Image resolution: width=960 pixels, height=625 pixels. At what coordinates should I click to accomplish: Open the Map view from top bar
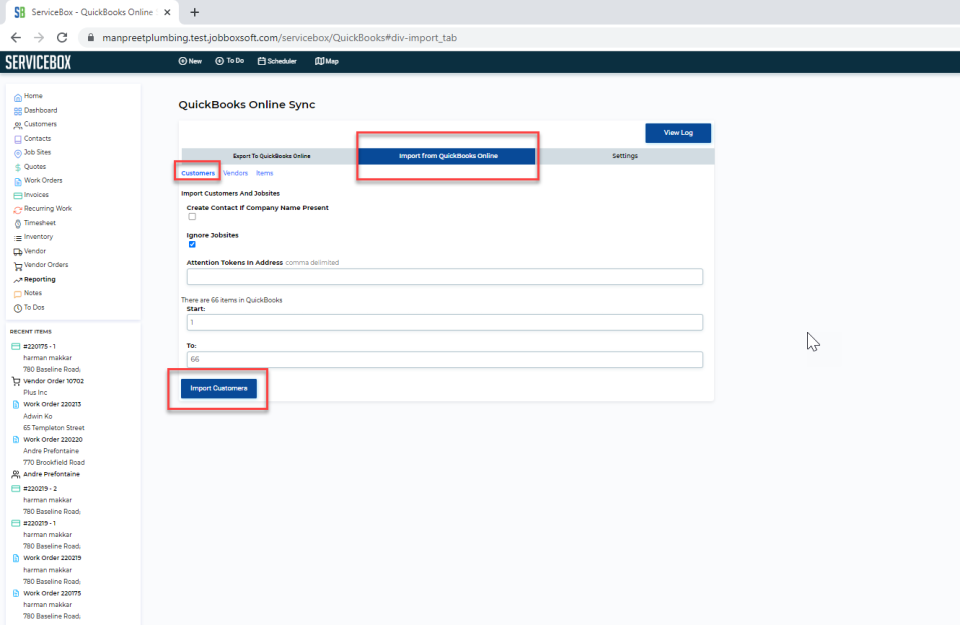[x=327, y=61]
